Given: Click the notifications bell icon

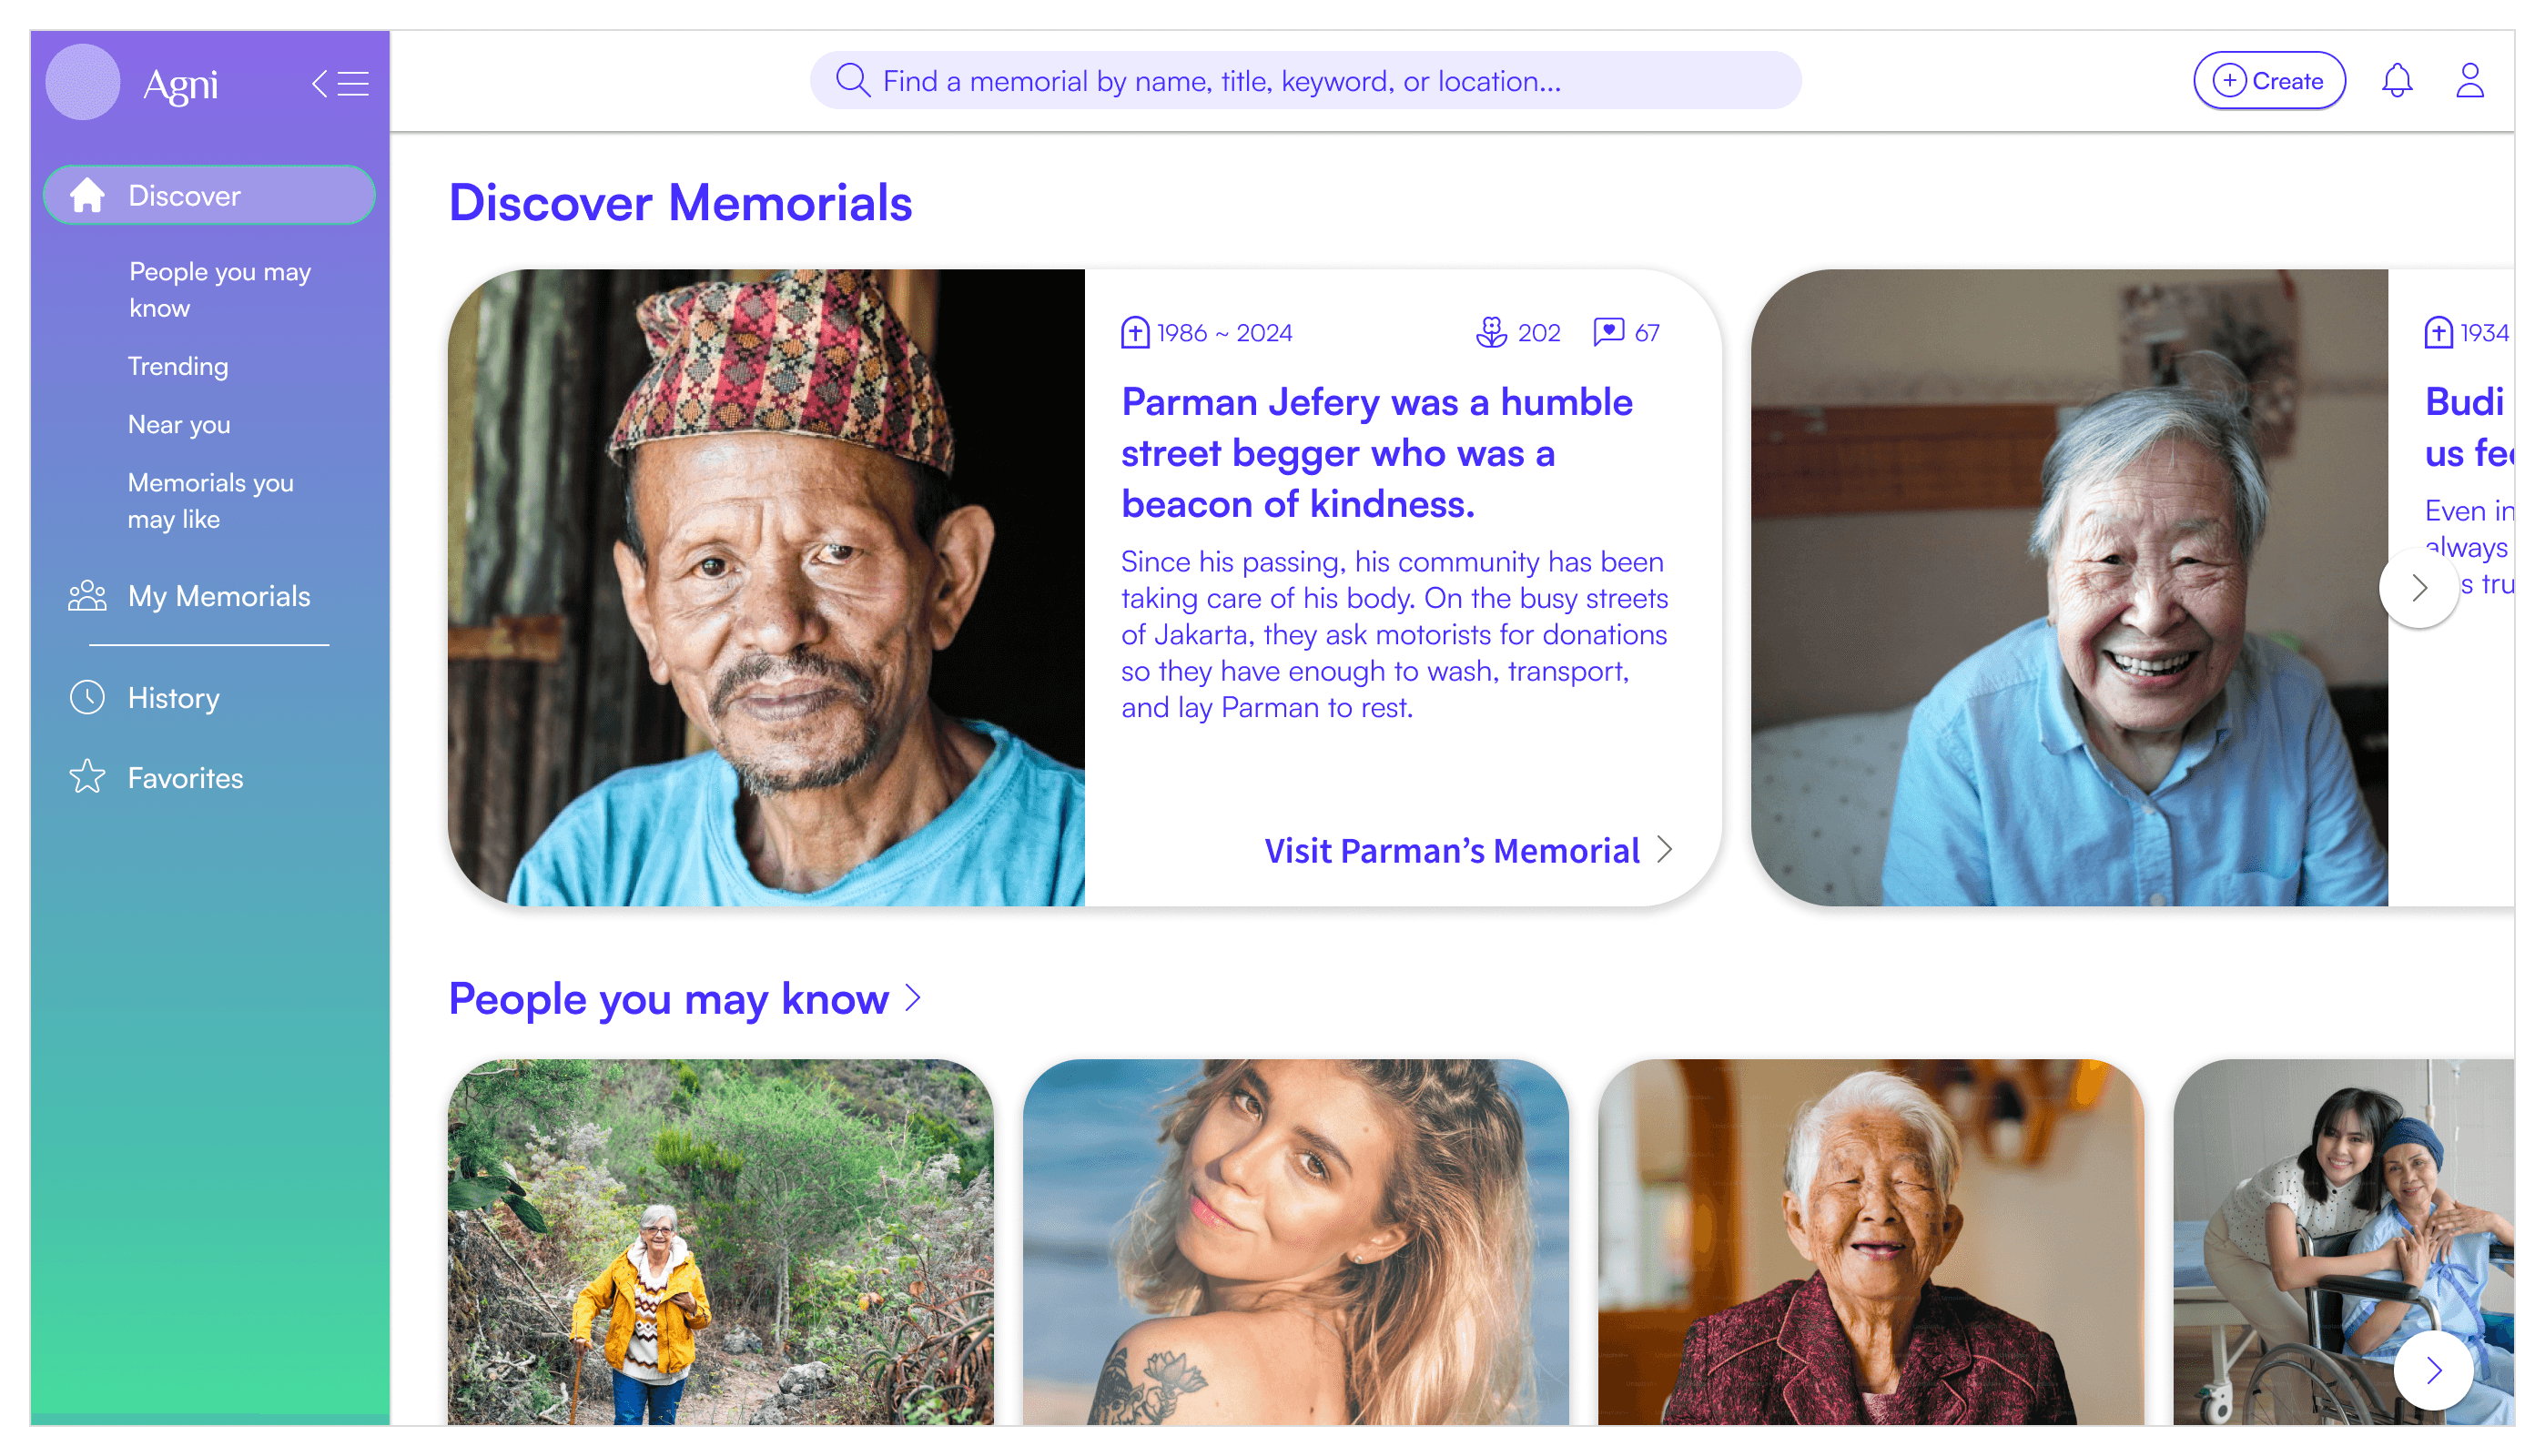Looking at the screenshot, I should (x=2396, y=81).
